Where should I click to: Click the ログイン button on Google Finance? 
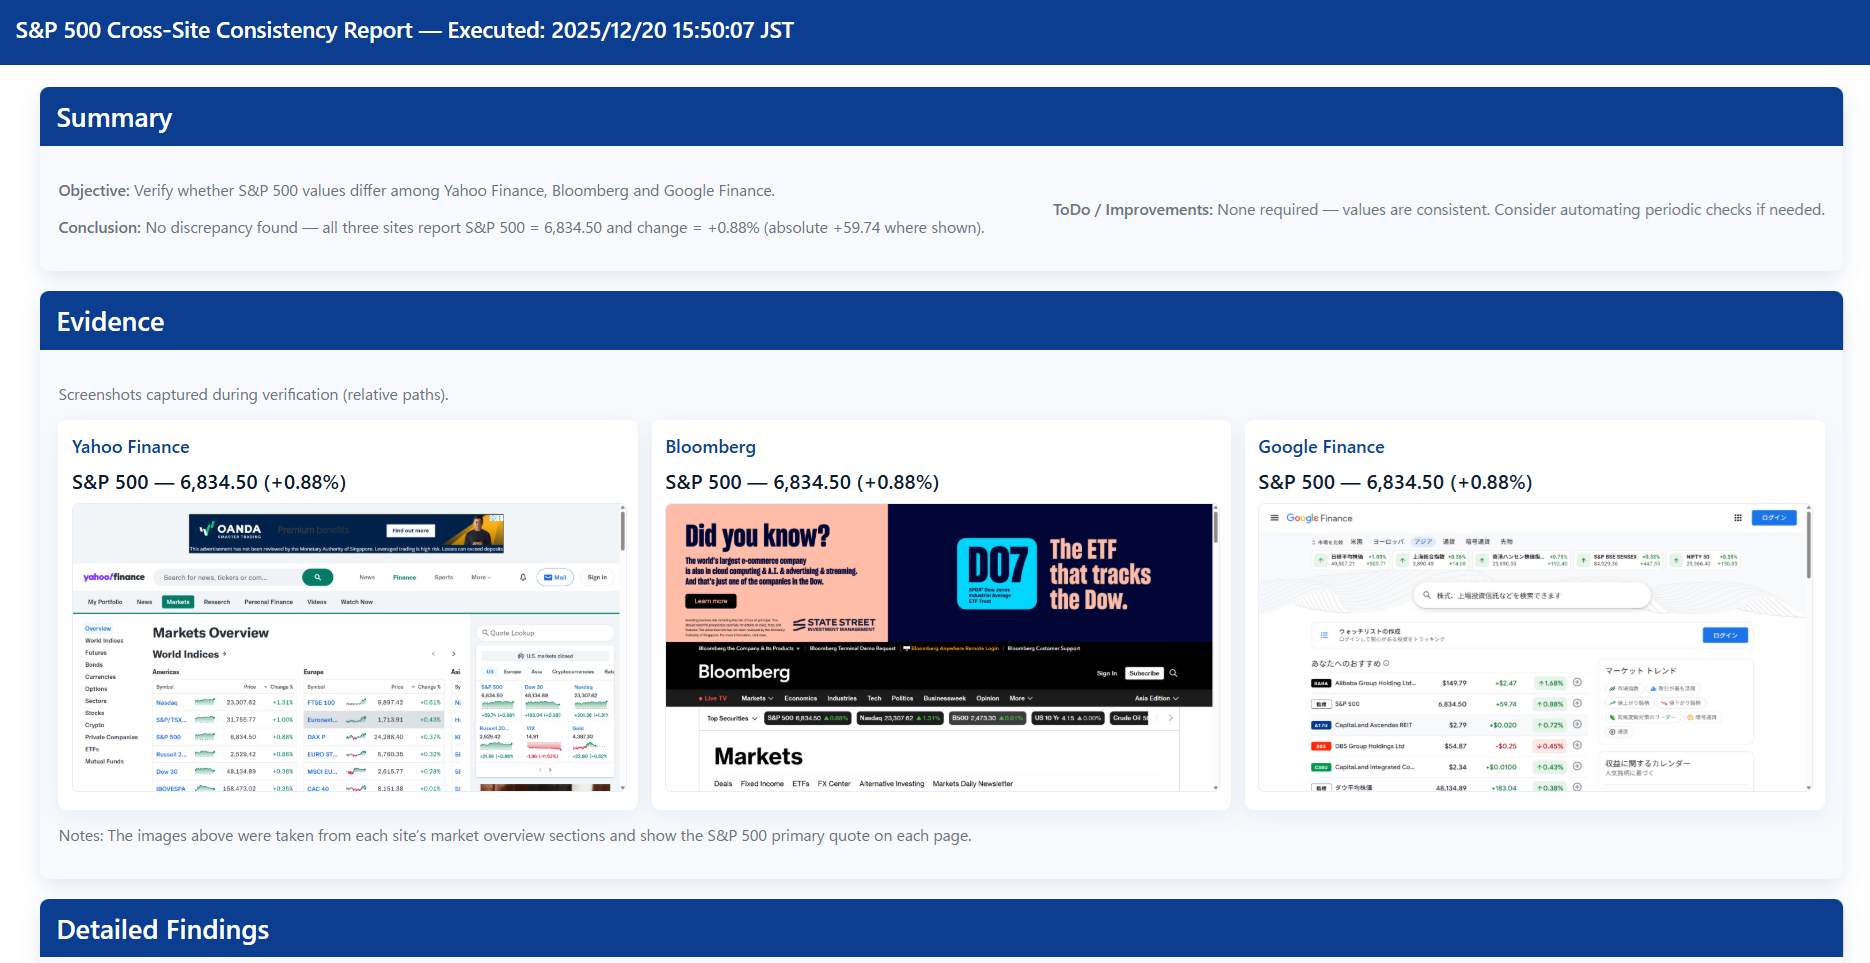(x=1775, y=518)
